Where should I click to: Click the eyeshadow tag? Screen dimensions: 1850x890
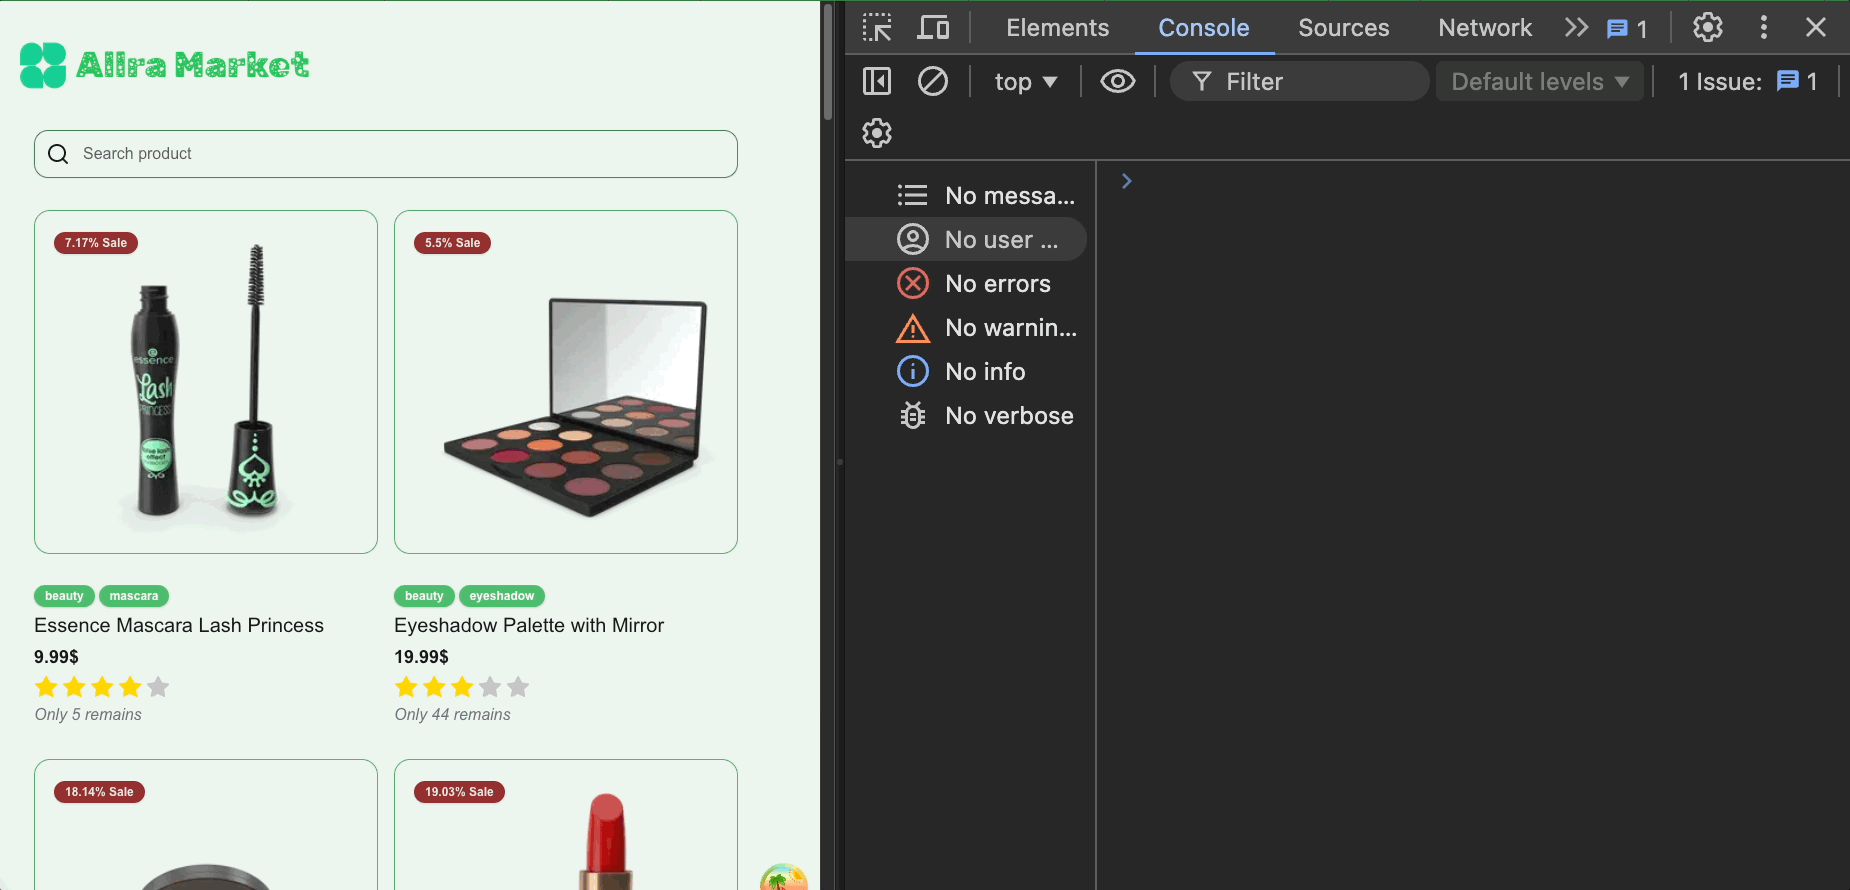(x=502, y=596)
